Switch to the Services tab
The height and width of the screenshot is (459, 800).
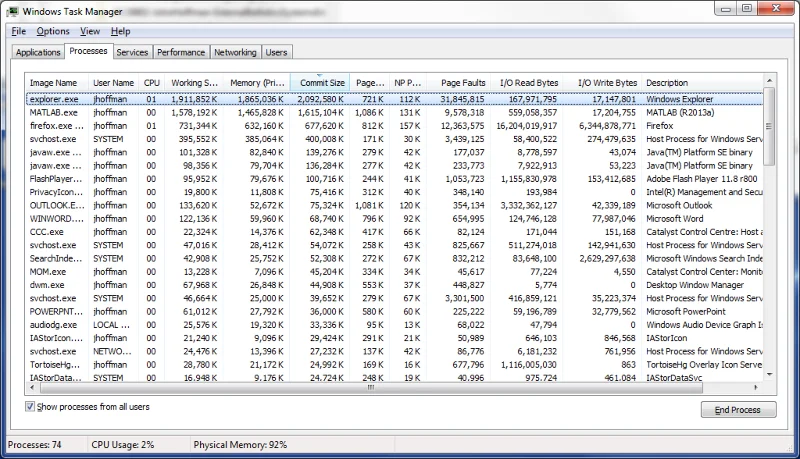pos(132,52)
